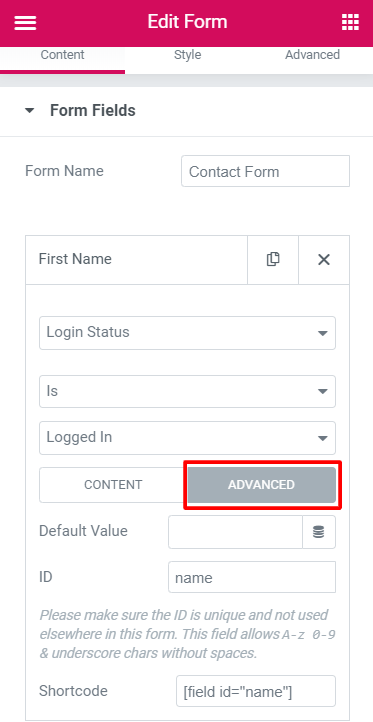Screen dimensions: 373x722
Task: Open the Login Status dropdown
Action: [187, 332]
